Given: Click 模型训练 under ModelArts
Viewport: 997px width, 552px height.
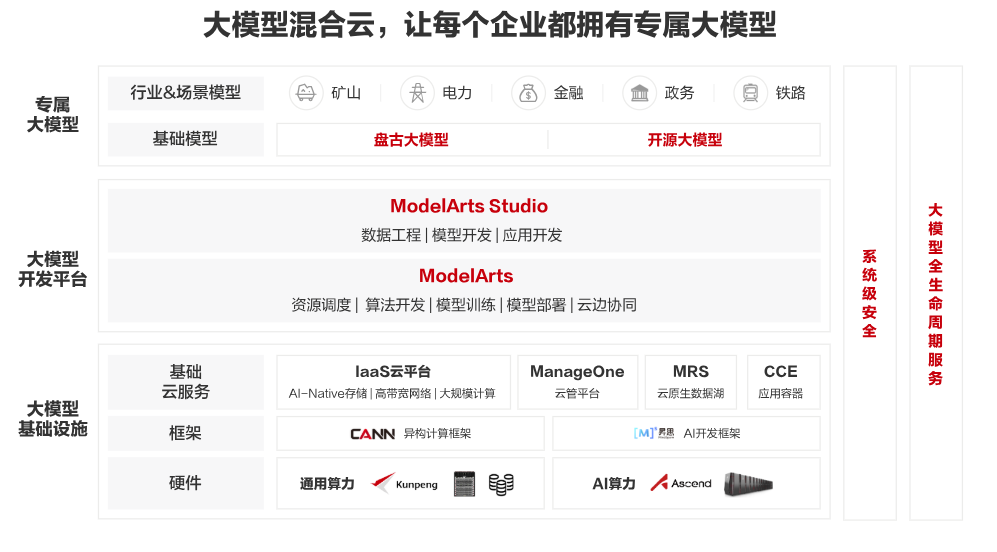Looking at the screenshot, I should 465,305.
